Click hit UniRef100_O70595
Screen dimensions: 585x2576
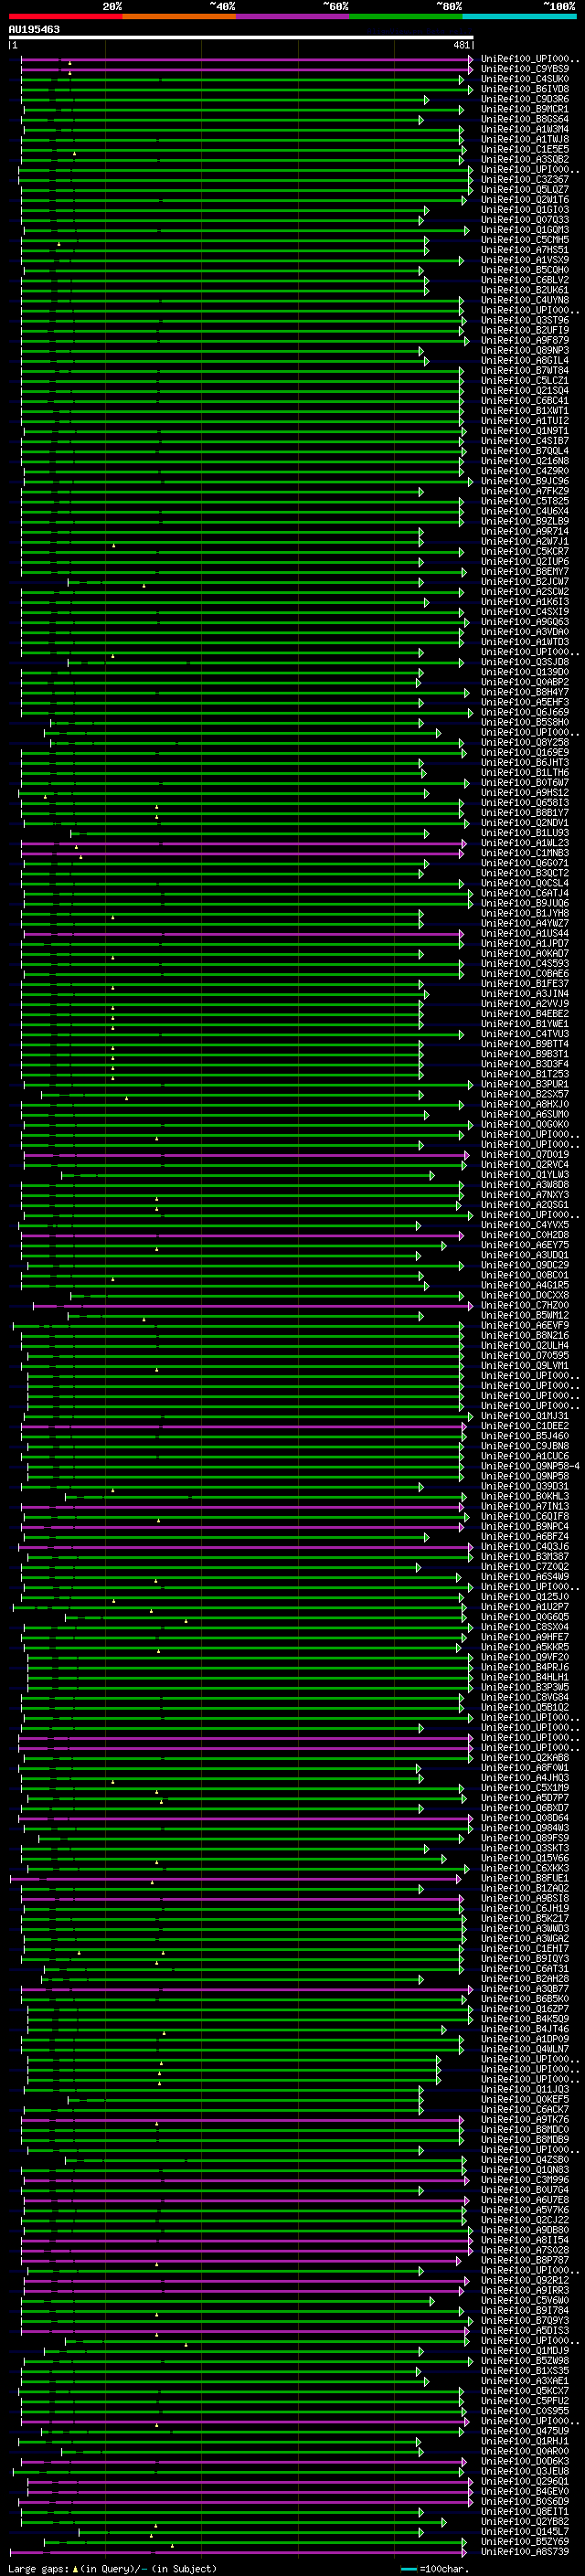point(525,1356)
